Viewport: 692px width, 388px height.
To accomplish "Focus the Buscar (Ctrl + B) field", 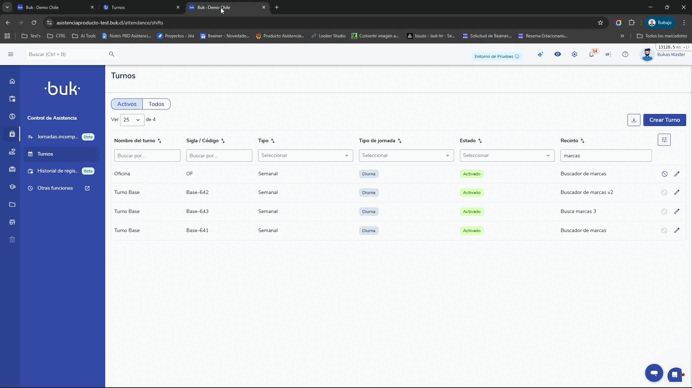I will [66, 54].
